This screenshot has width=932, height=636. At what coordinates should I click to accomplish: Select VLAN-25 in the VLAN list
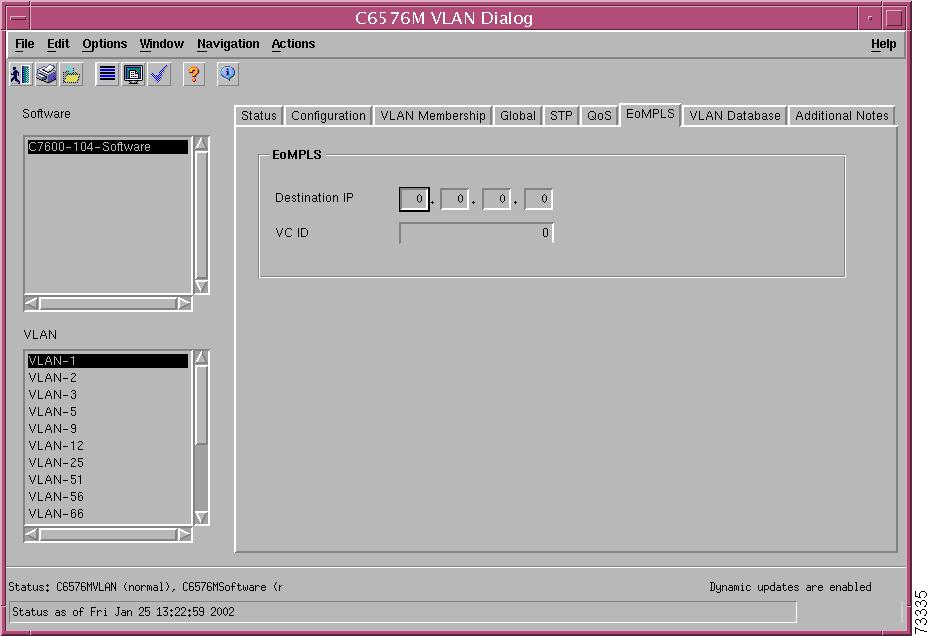(x=108, y=462)
